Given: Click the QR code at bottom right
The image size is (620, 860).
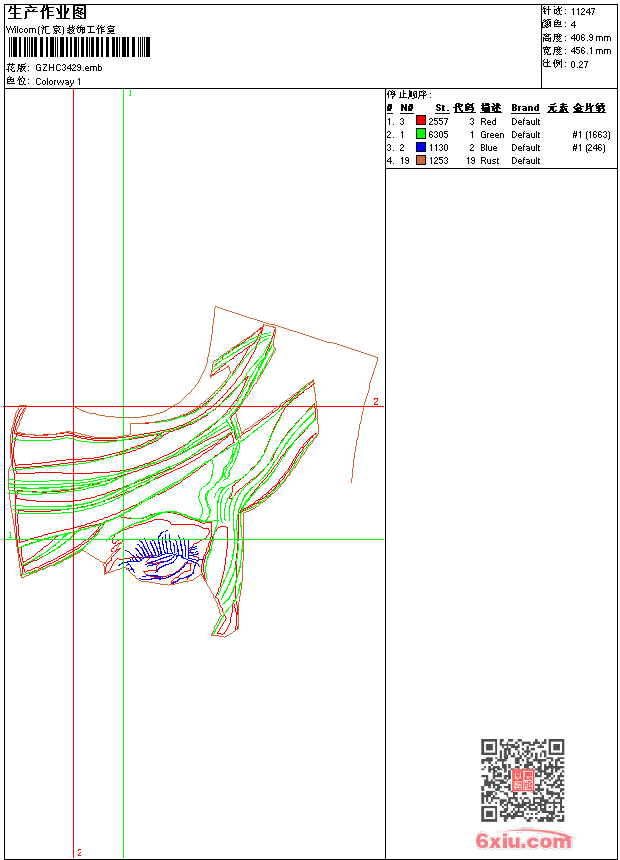Looking at the screenshot, I should point(522,780).
